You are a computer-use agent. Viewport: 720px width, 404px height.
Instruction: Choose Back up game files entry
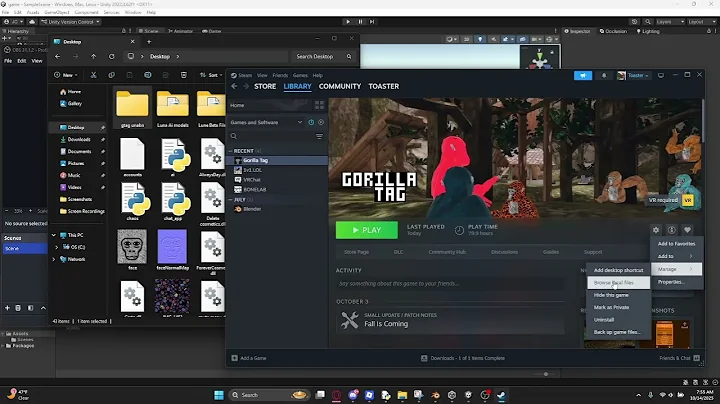[x=618, y=332]
